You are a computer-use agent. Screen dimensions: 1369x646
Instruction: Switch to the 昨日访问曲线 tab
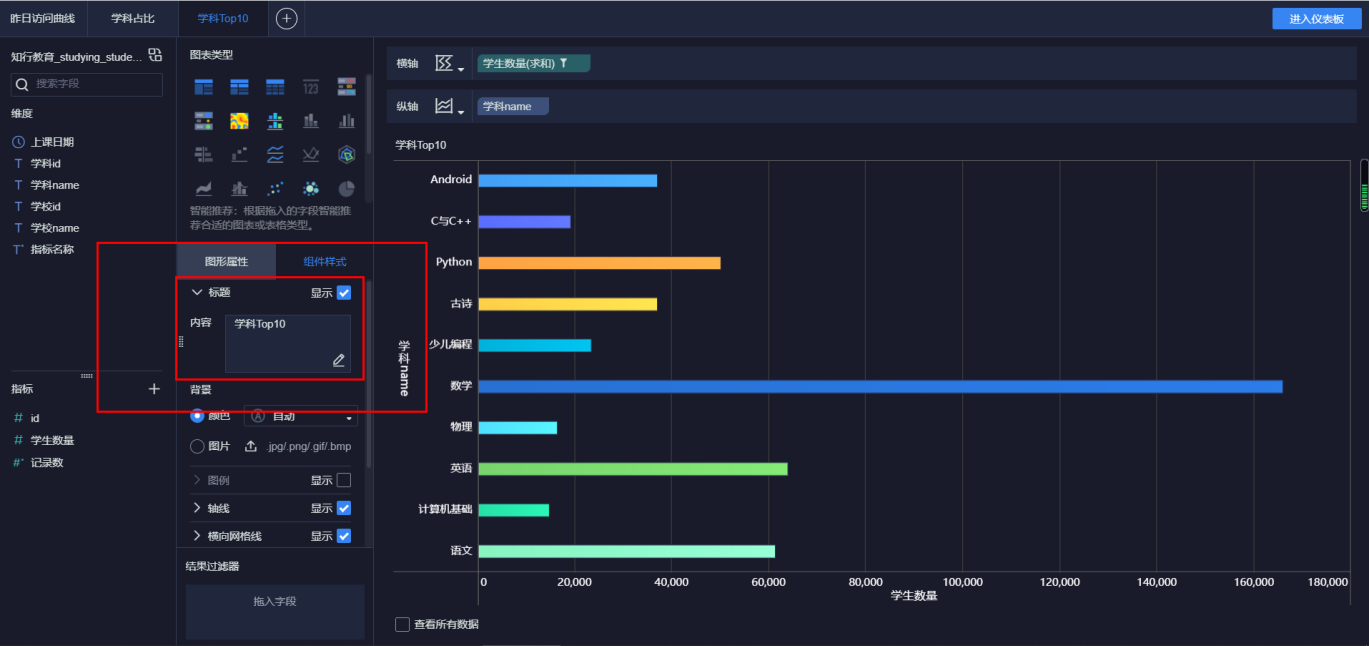[43, 18]
